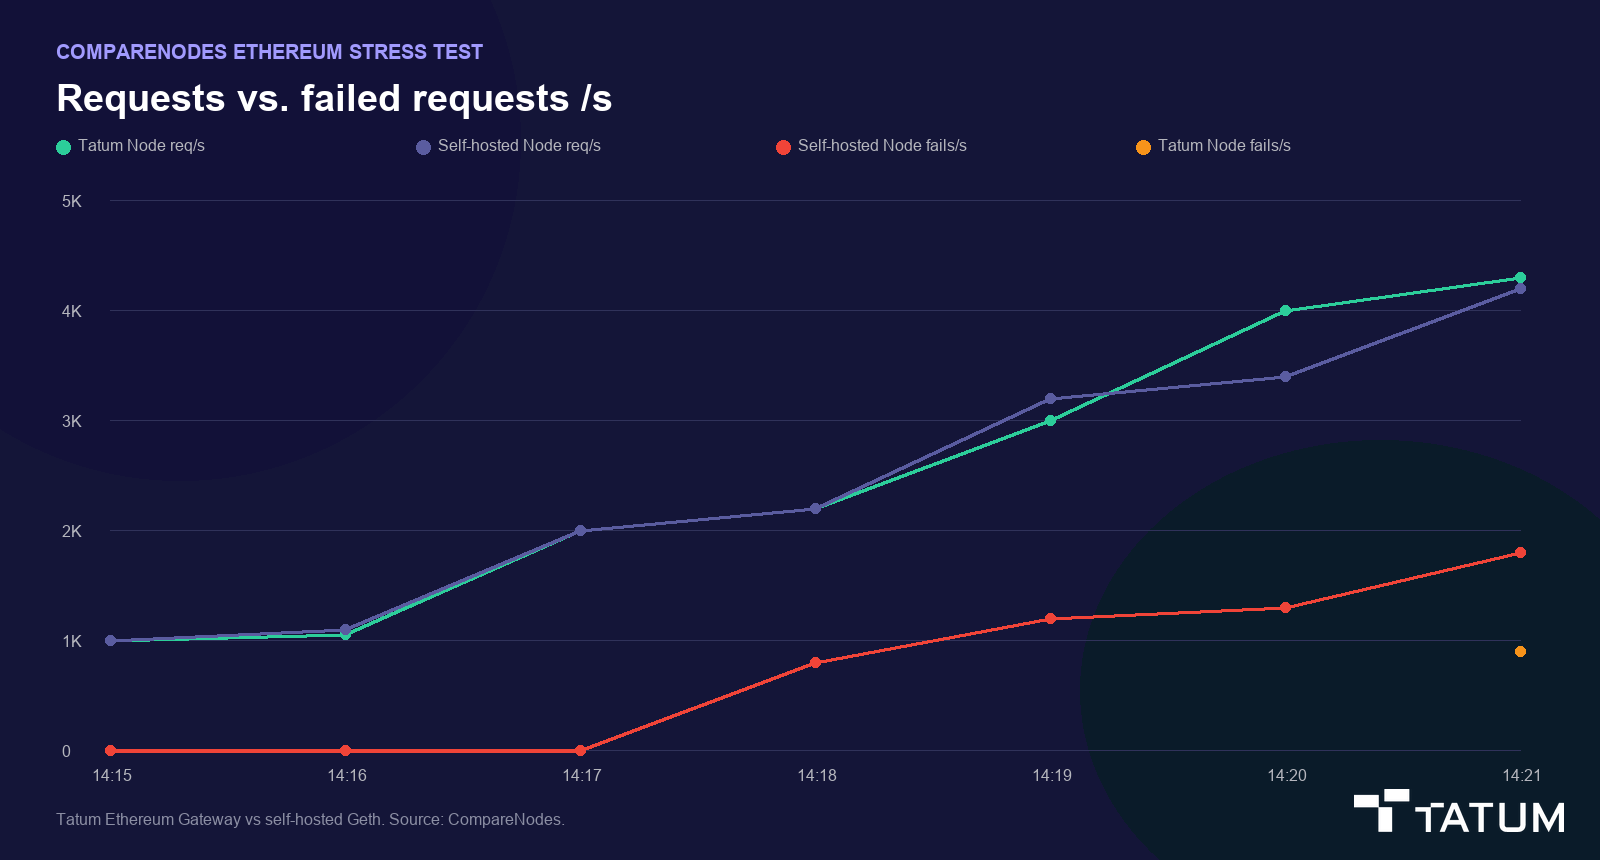The image size is (1600, 860).
Task: Select the orange Tatum Node fails/s legend dot
Action: click(1144, 147)
